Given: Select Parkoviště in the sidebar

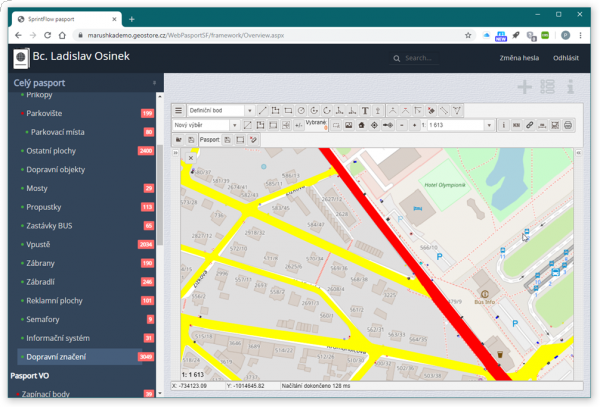Looking at the screenshot, I should coord(44,113).
